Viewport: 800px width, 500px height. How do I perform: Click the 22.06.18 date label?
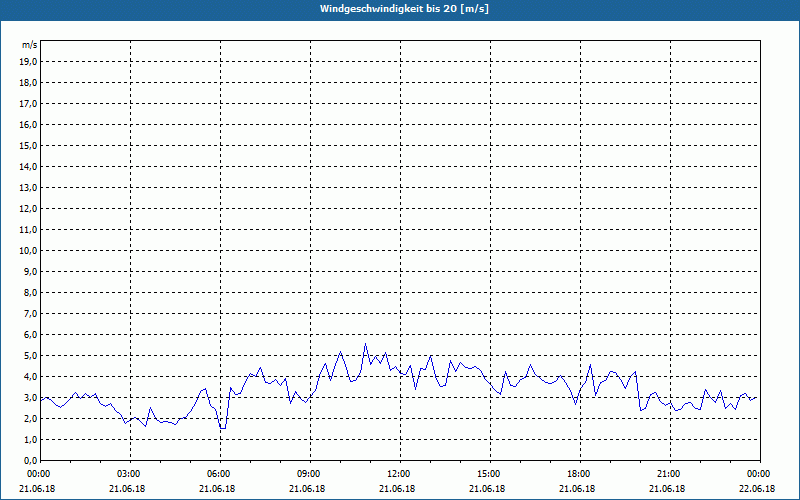[758, 488]
